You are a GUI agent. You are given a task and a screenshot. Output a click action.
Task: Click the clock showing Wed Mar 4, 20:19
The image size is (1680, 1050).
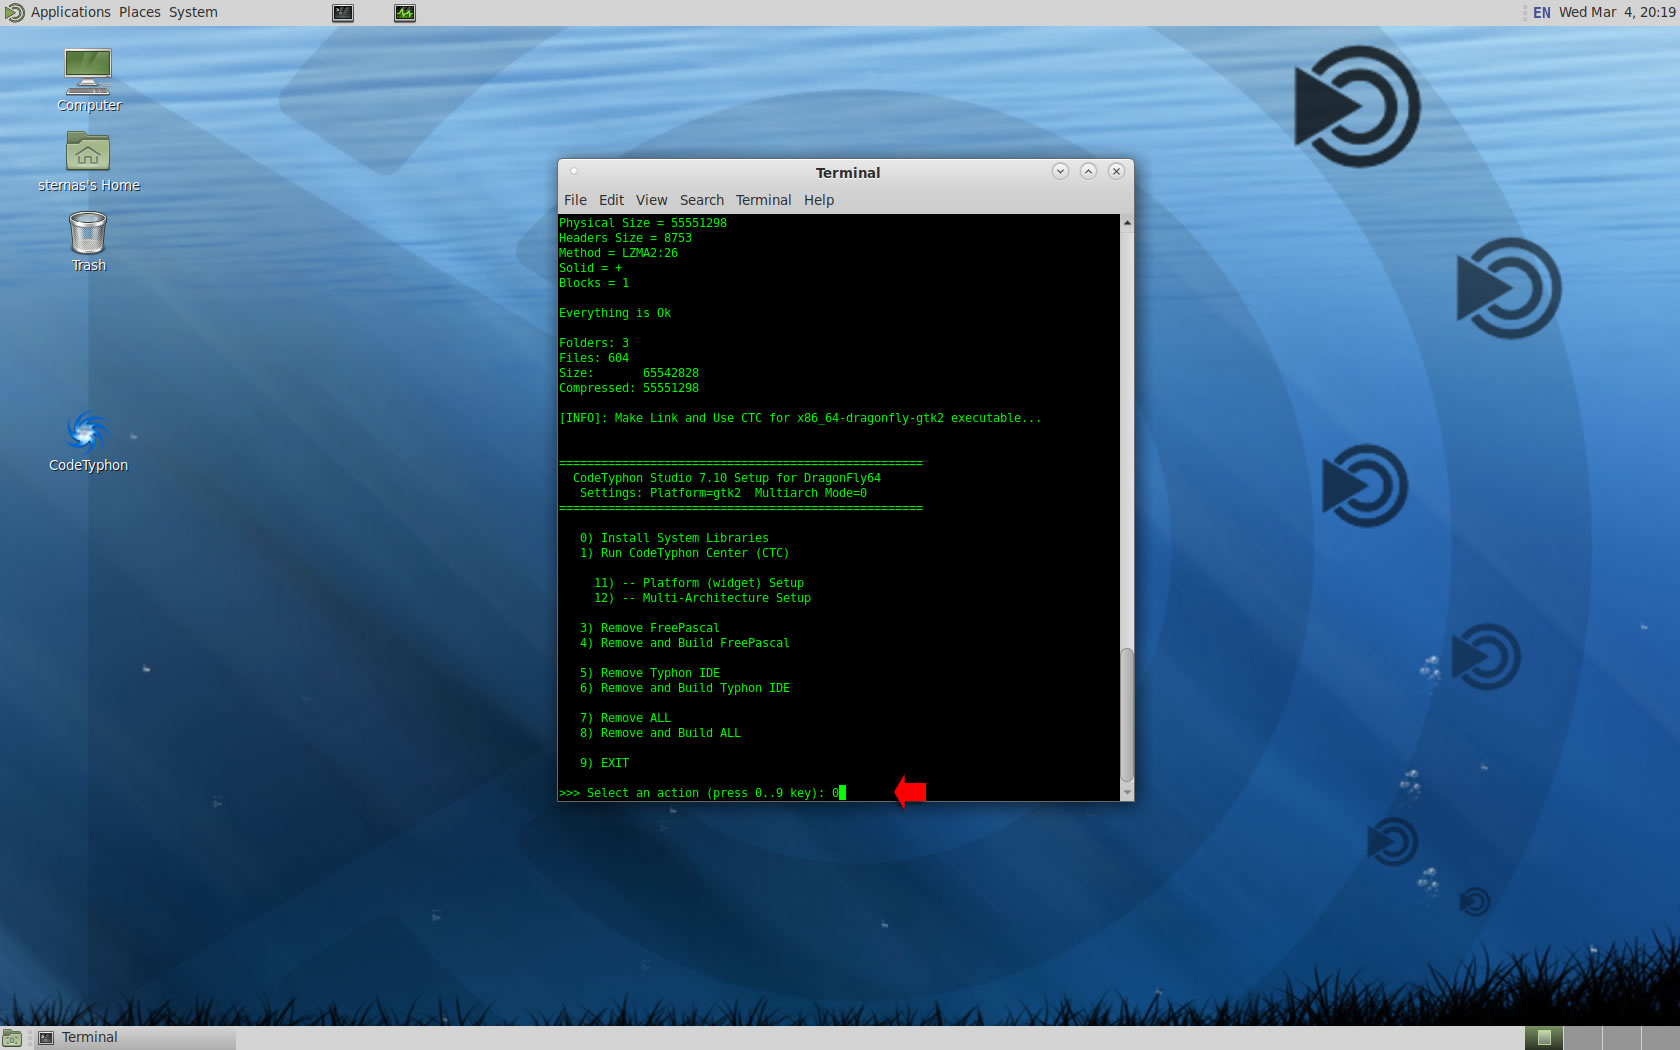[x=1616, y=12]
